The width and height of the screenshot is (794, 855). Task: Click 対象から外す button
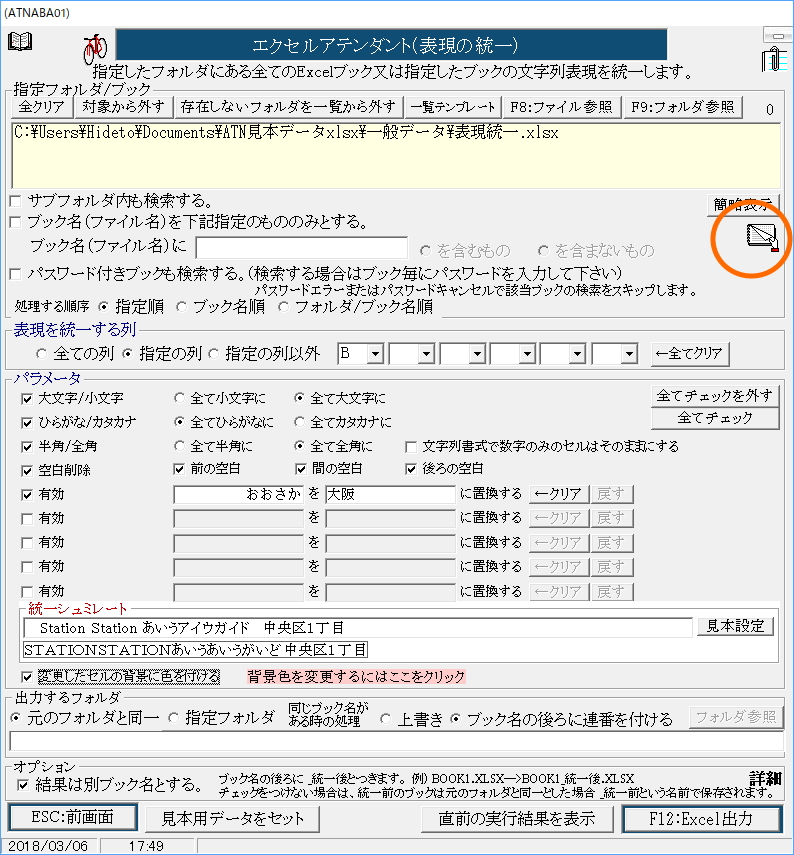tap(123, 107)
